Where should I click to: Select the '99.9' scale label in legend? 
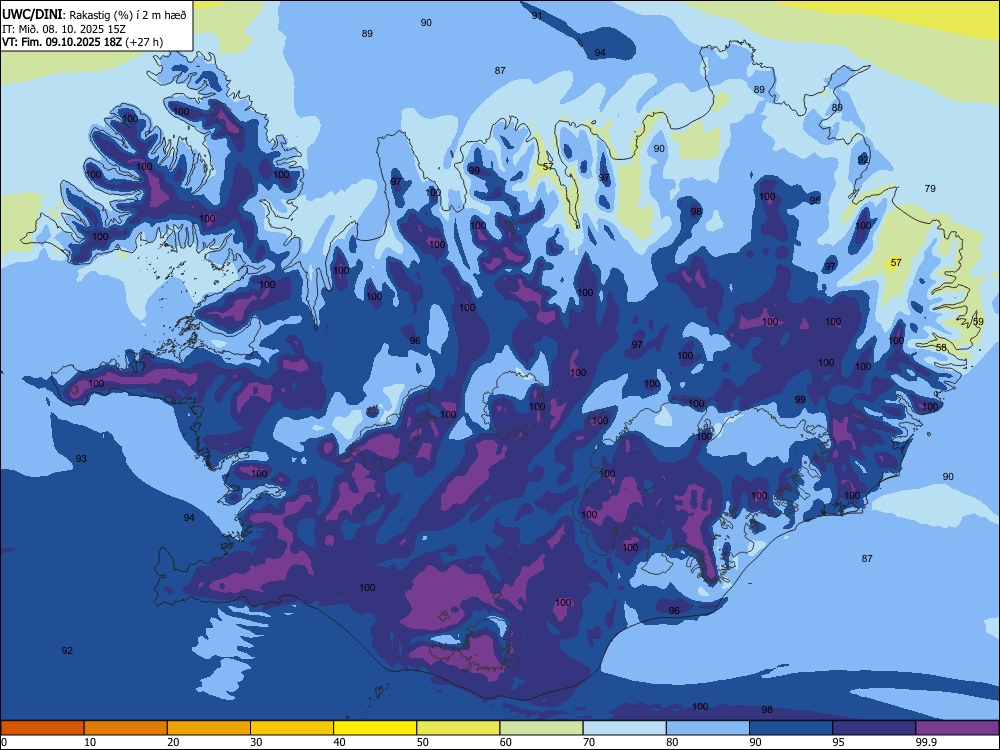(x=926, y=742)
